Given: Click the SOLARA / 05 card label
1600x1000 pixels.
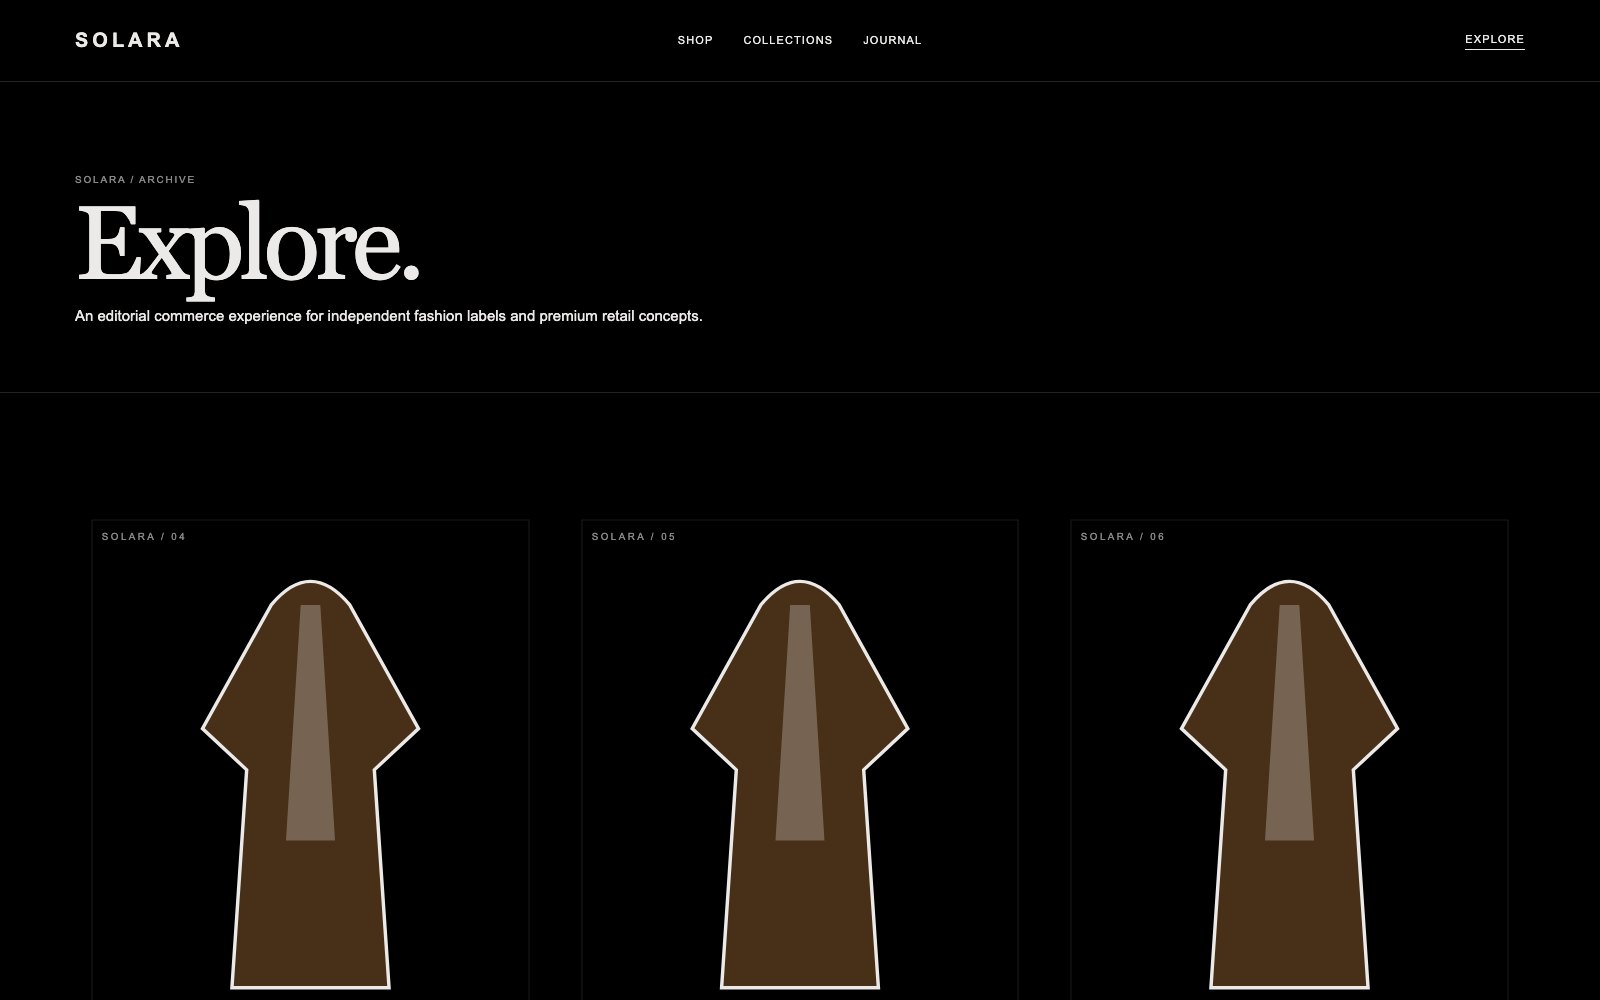Looking at the screenshot, I should click(x=634, y=537).
